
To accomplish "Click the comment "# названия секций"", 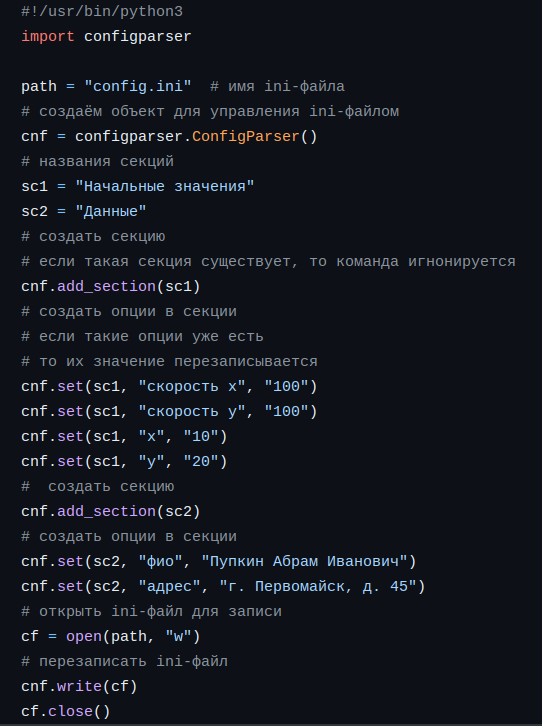I will click(x=98, y=161).
